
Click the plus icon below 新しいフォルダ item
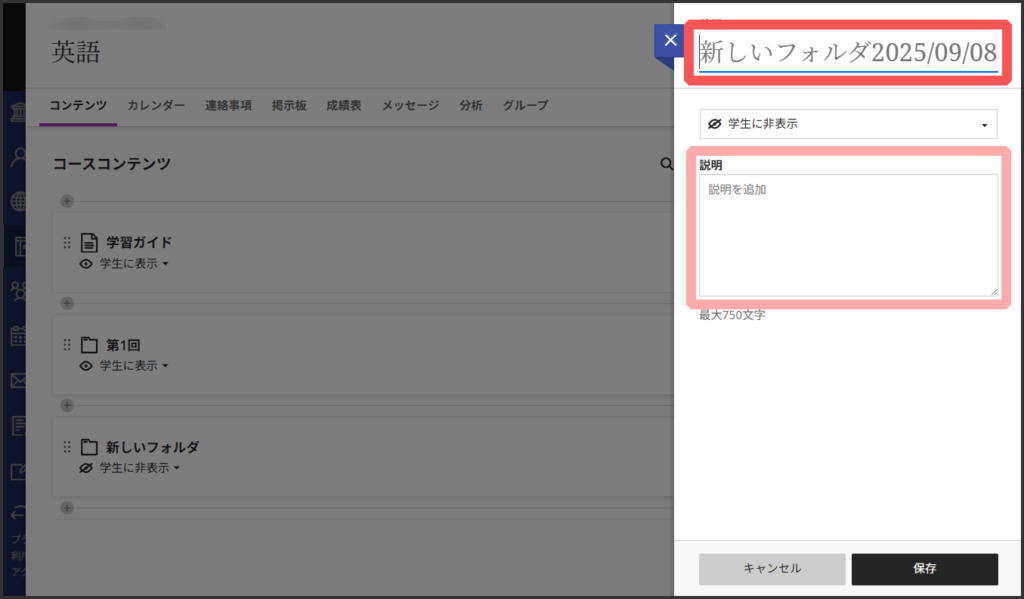(67, 507)
